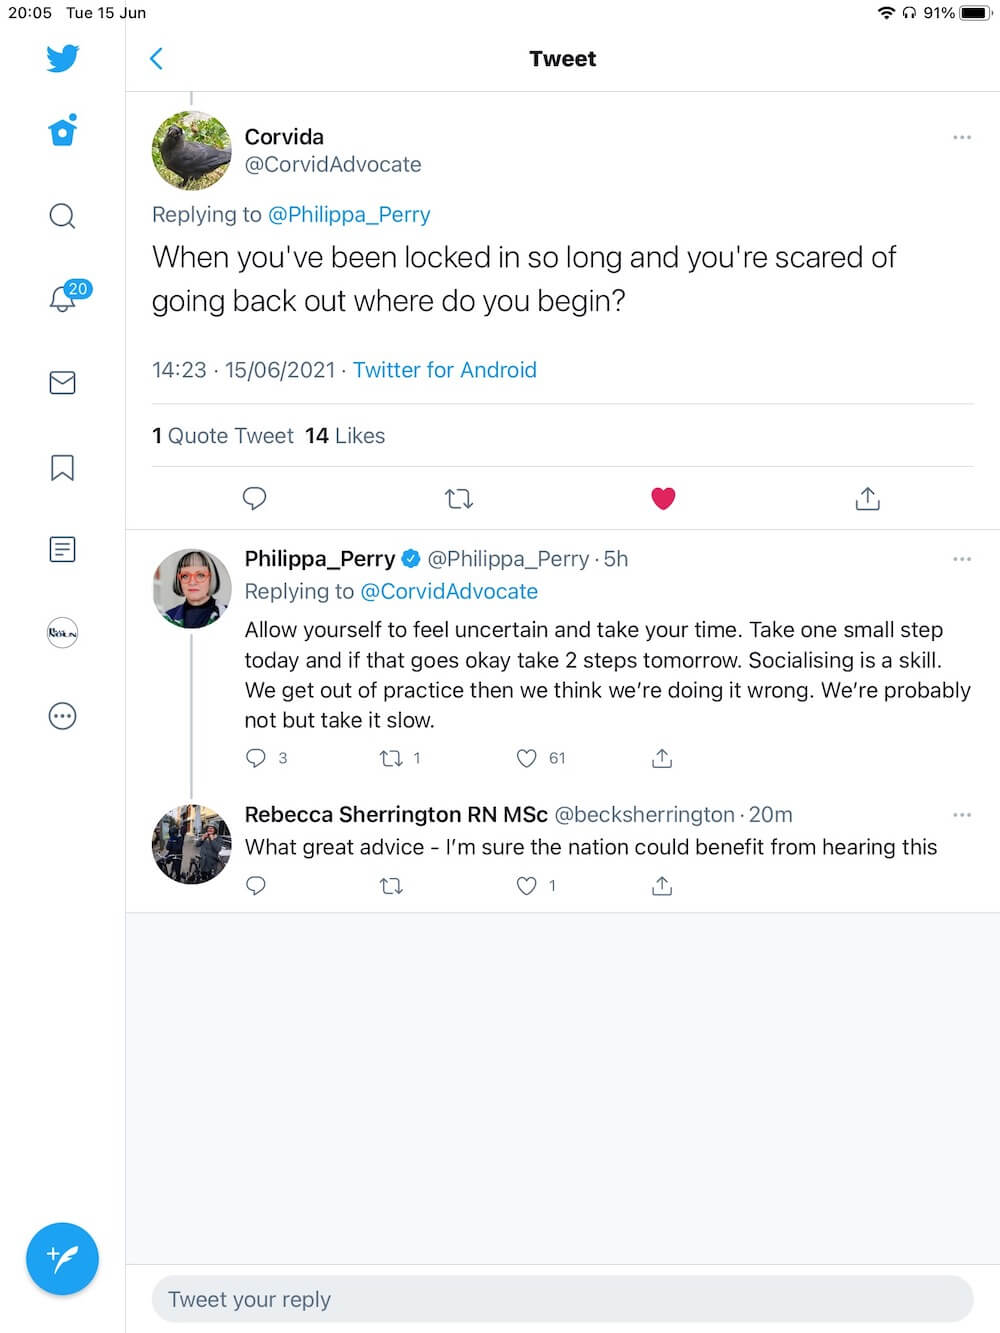Tap the Tweet your reply field

pyautogui.click(x=562, y=1299)
